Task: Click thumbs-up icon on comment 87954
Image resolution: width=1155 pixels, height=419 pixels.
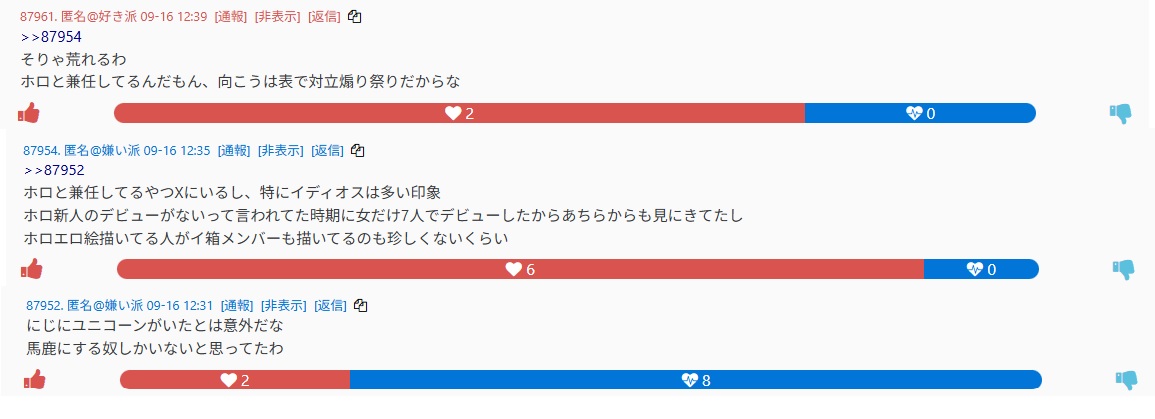Action: click(x=32, y=269)
